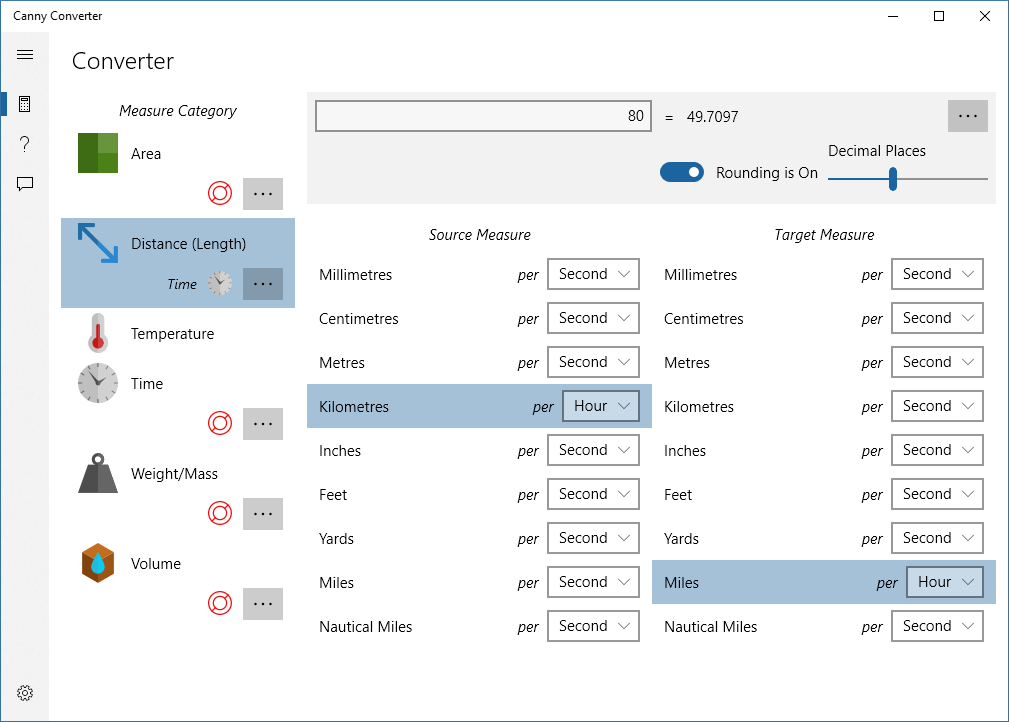Screen dimensions: 1009x722
Task: Click the calculator converter sidebar icon
Action: pos(25,104)
